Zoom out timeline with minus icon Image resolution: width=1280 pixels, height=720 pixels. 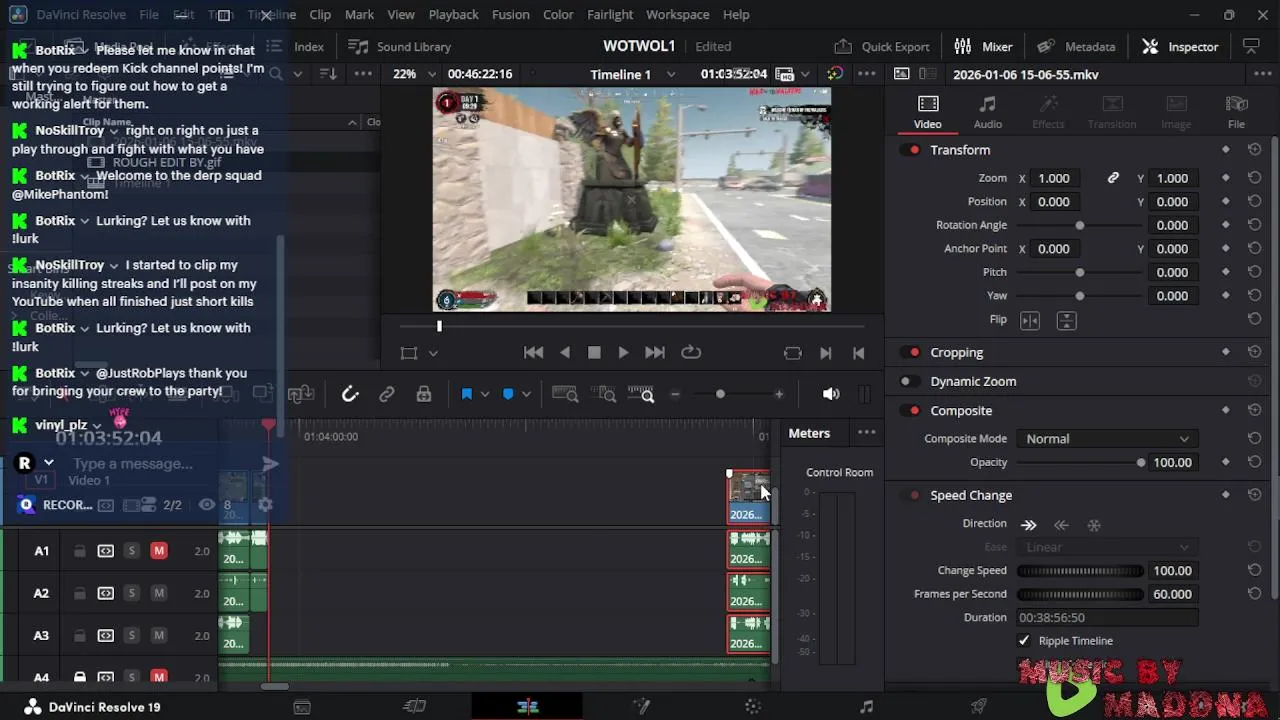pyautogui.click(x=675, y=394)
